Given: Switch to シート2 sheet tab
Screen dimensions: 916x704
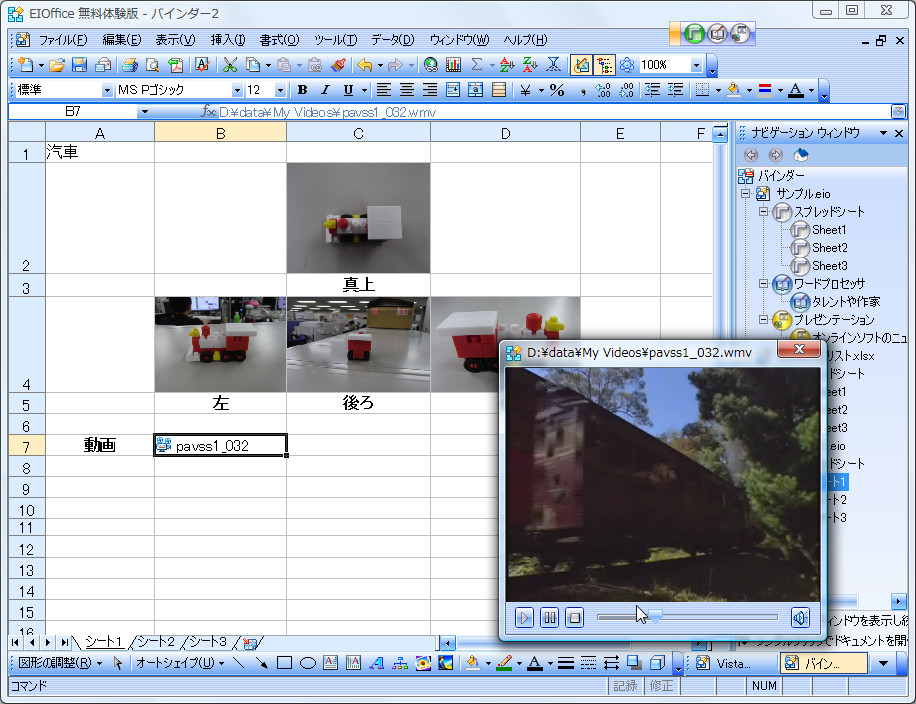Looking at the screenshot, I should coord(155,641).
